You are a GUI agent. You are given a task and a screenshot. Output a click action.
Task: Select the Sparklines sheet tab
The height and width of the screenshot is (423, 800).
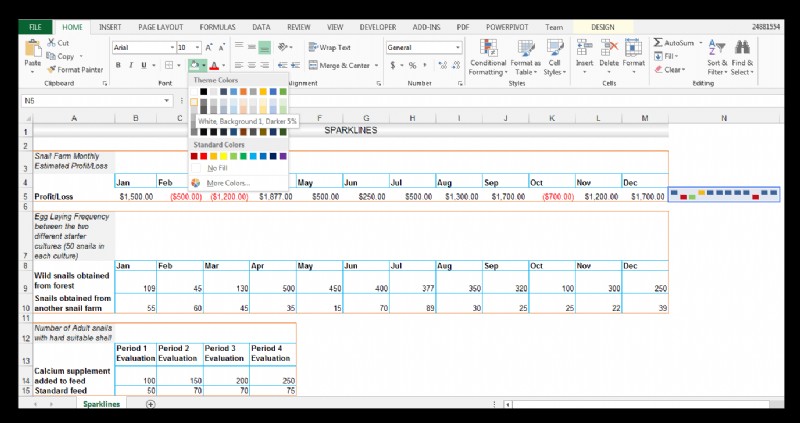click(101, 404)
